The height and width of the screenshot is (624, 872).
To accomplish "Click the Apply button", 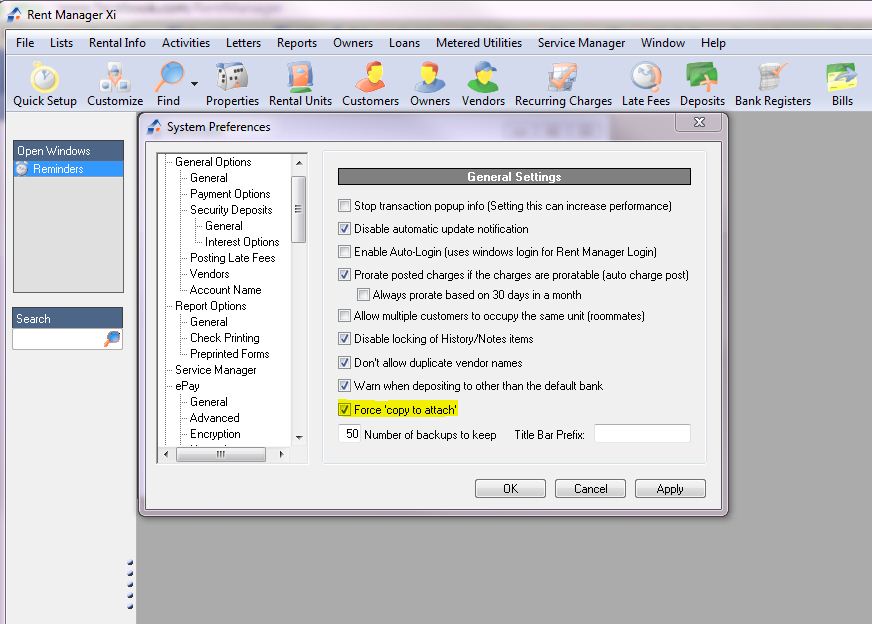I will (670, 488).
